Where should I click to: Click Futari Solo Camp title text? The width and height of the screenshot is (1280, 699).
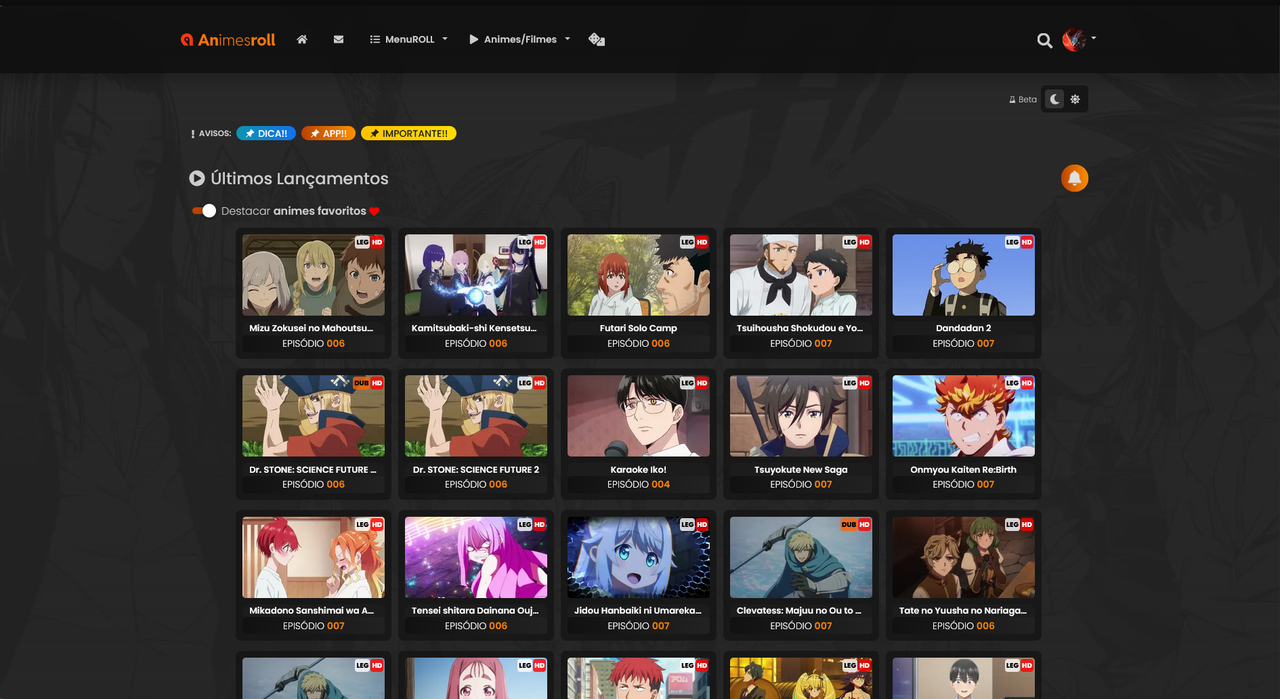click(638, 328)
